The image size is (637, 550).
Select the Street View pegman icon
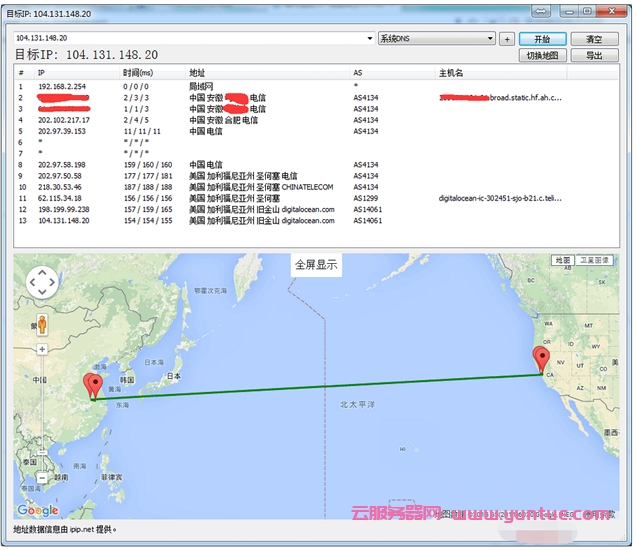pos(42,325)
